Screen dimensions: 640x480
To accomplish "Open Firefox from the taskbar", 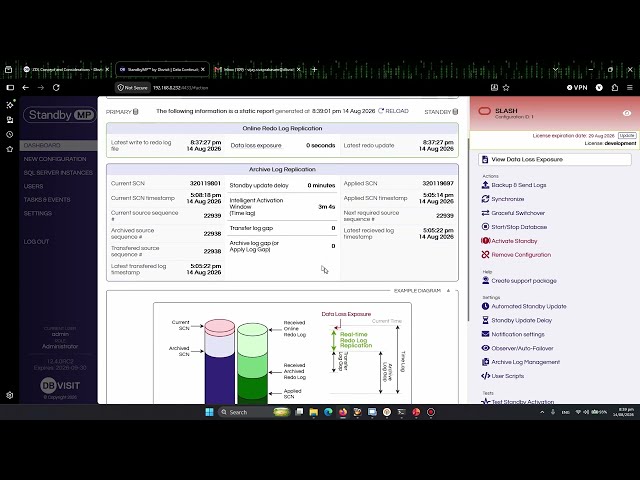I will coord(343,412).
